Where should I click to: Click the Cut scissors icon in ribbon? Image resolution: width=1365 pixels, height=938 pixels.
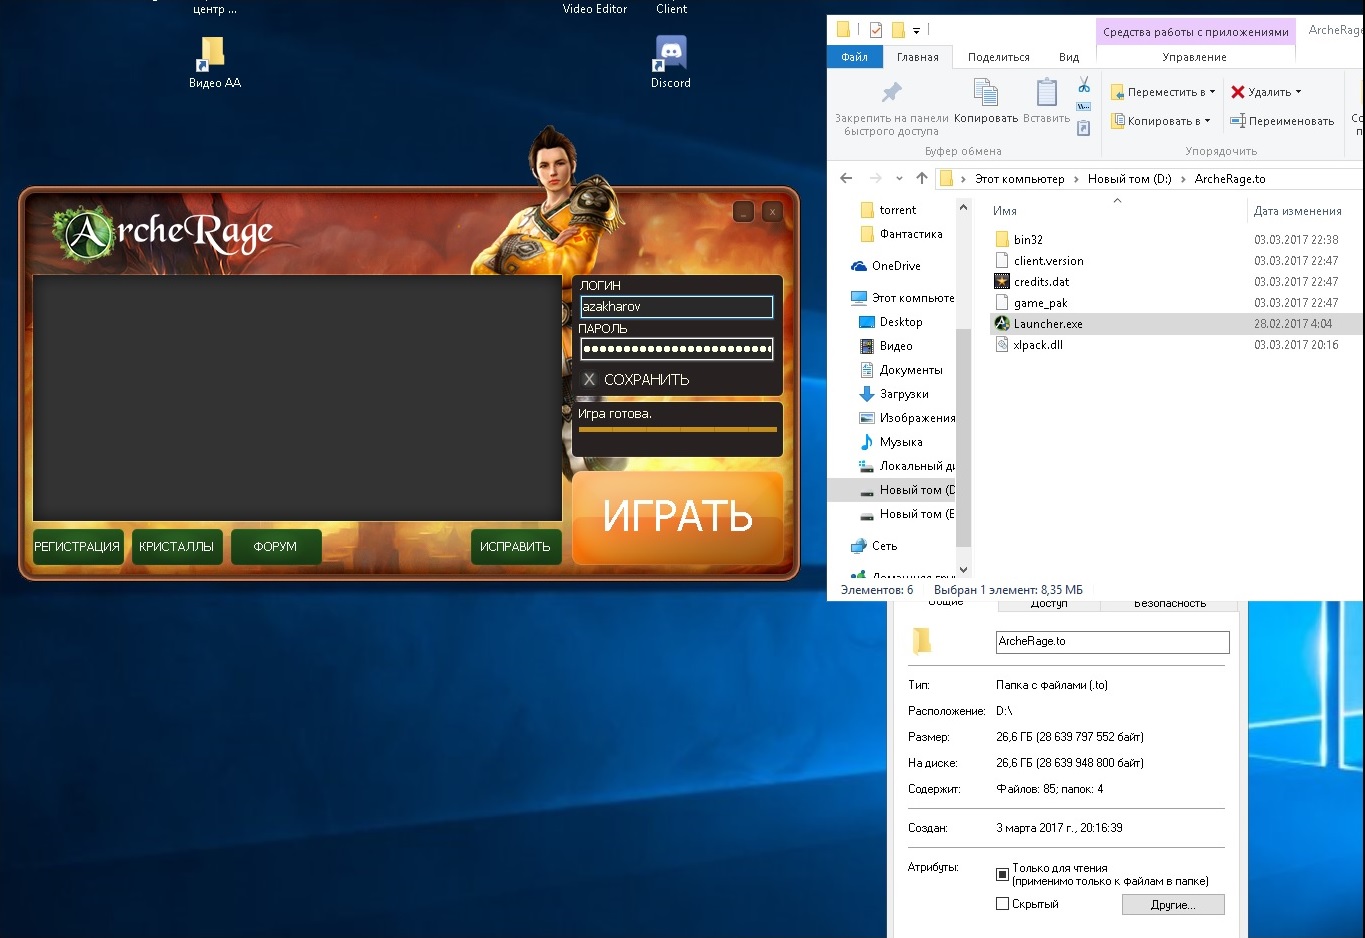coord(1084,86)
